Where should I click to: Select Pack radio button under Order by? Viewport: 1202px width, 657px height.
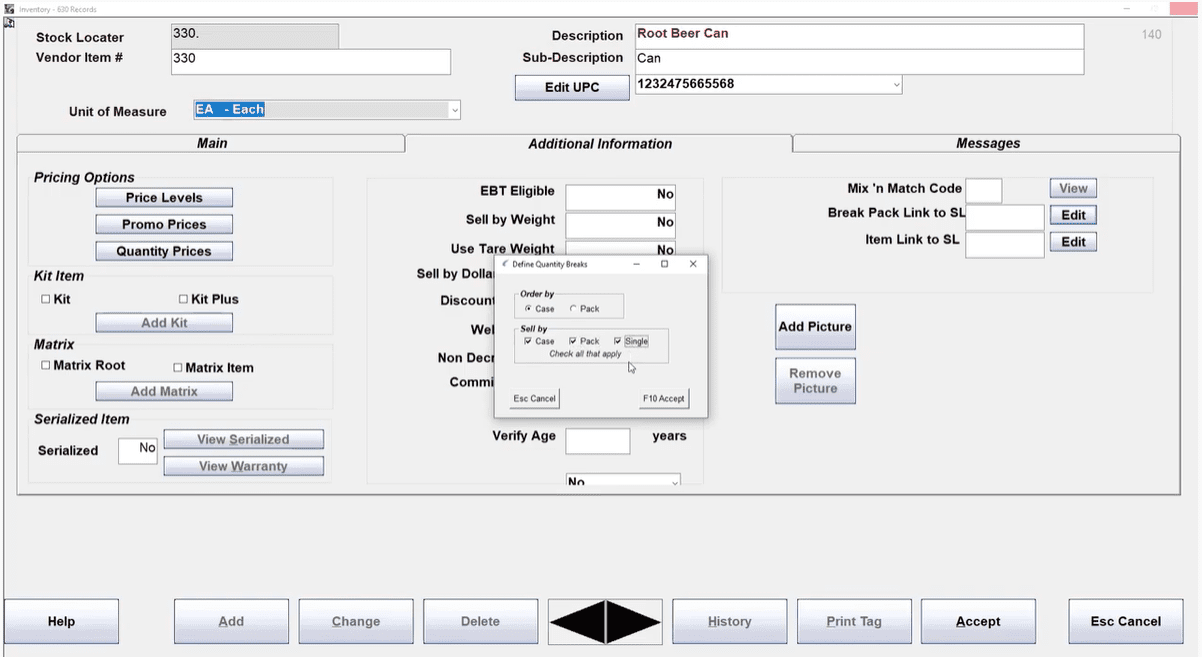point(573,309)
